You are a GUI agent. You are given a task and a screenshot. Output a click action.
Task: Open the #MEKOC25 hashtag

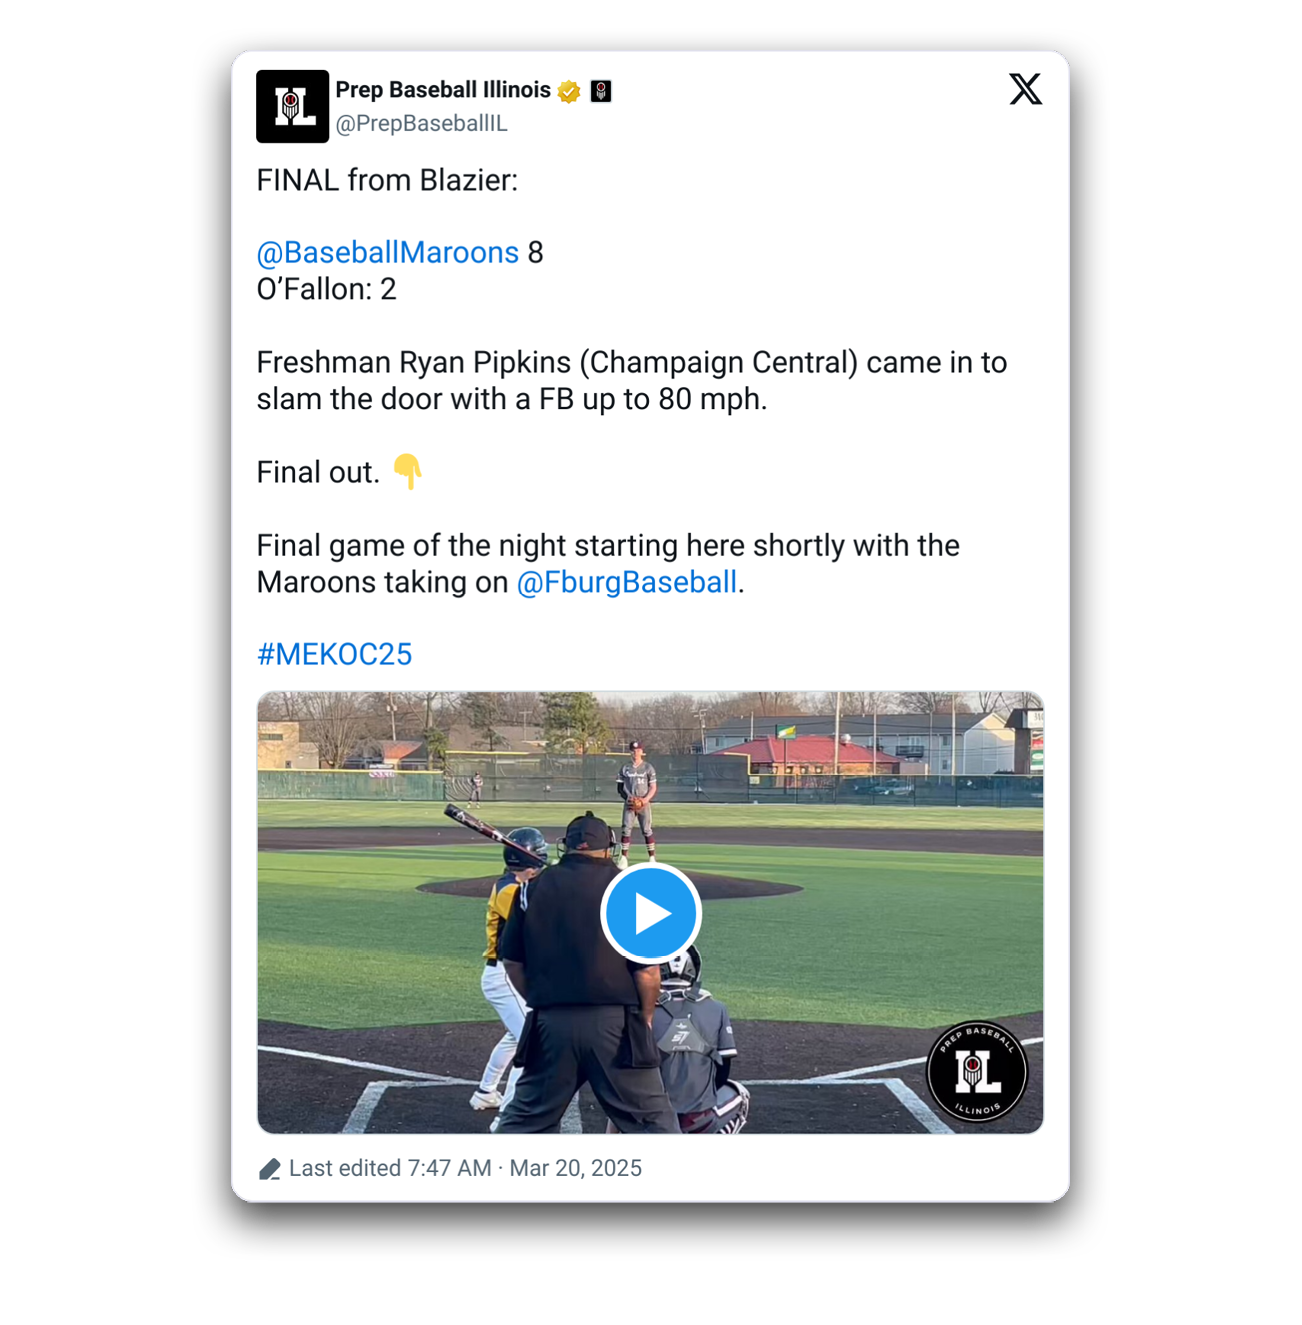[334, 654]
